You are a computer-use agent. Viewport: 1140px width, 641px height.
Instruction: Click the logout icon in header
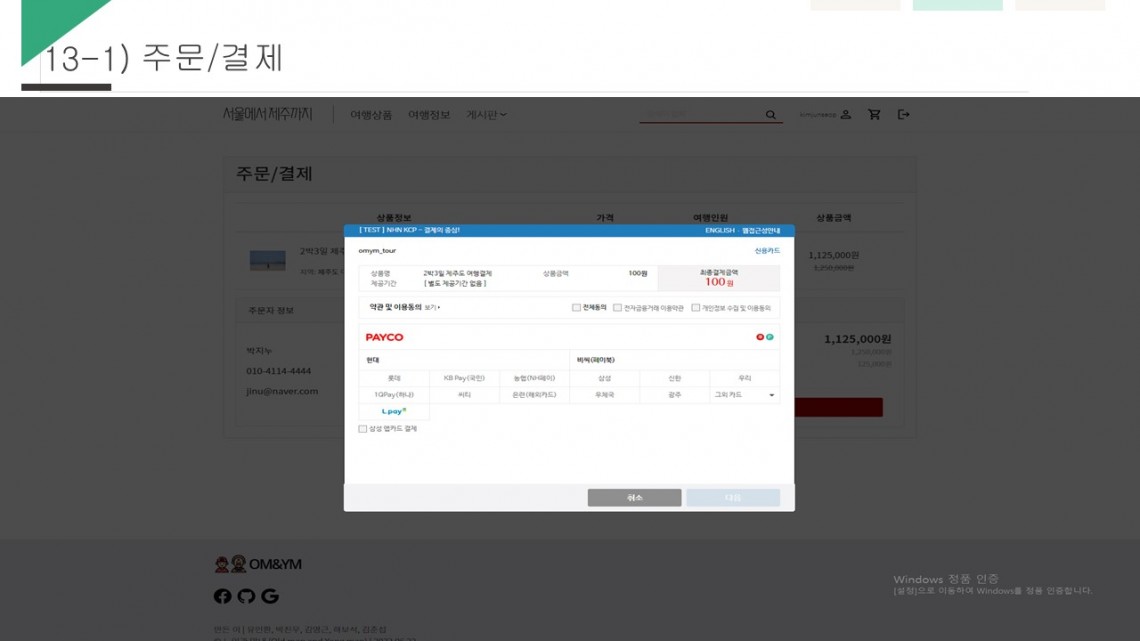(904, 115)
